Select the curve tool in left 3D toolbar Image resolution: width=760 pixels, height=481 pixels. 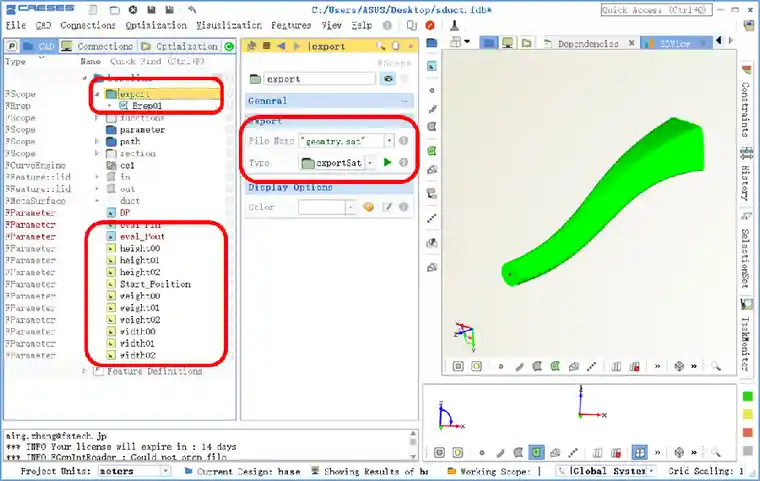click(432, 109)
